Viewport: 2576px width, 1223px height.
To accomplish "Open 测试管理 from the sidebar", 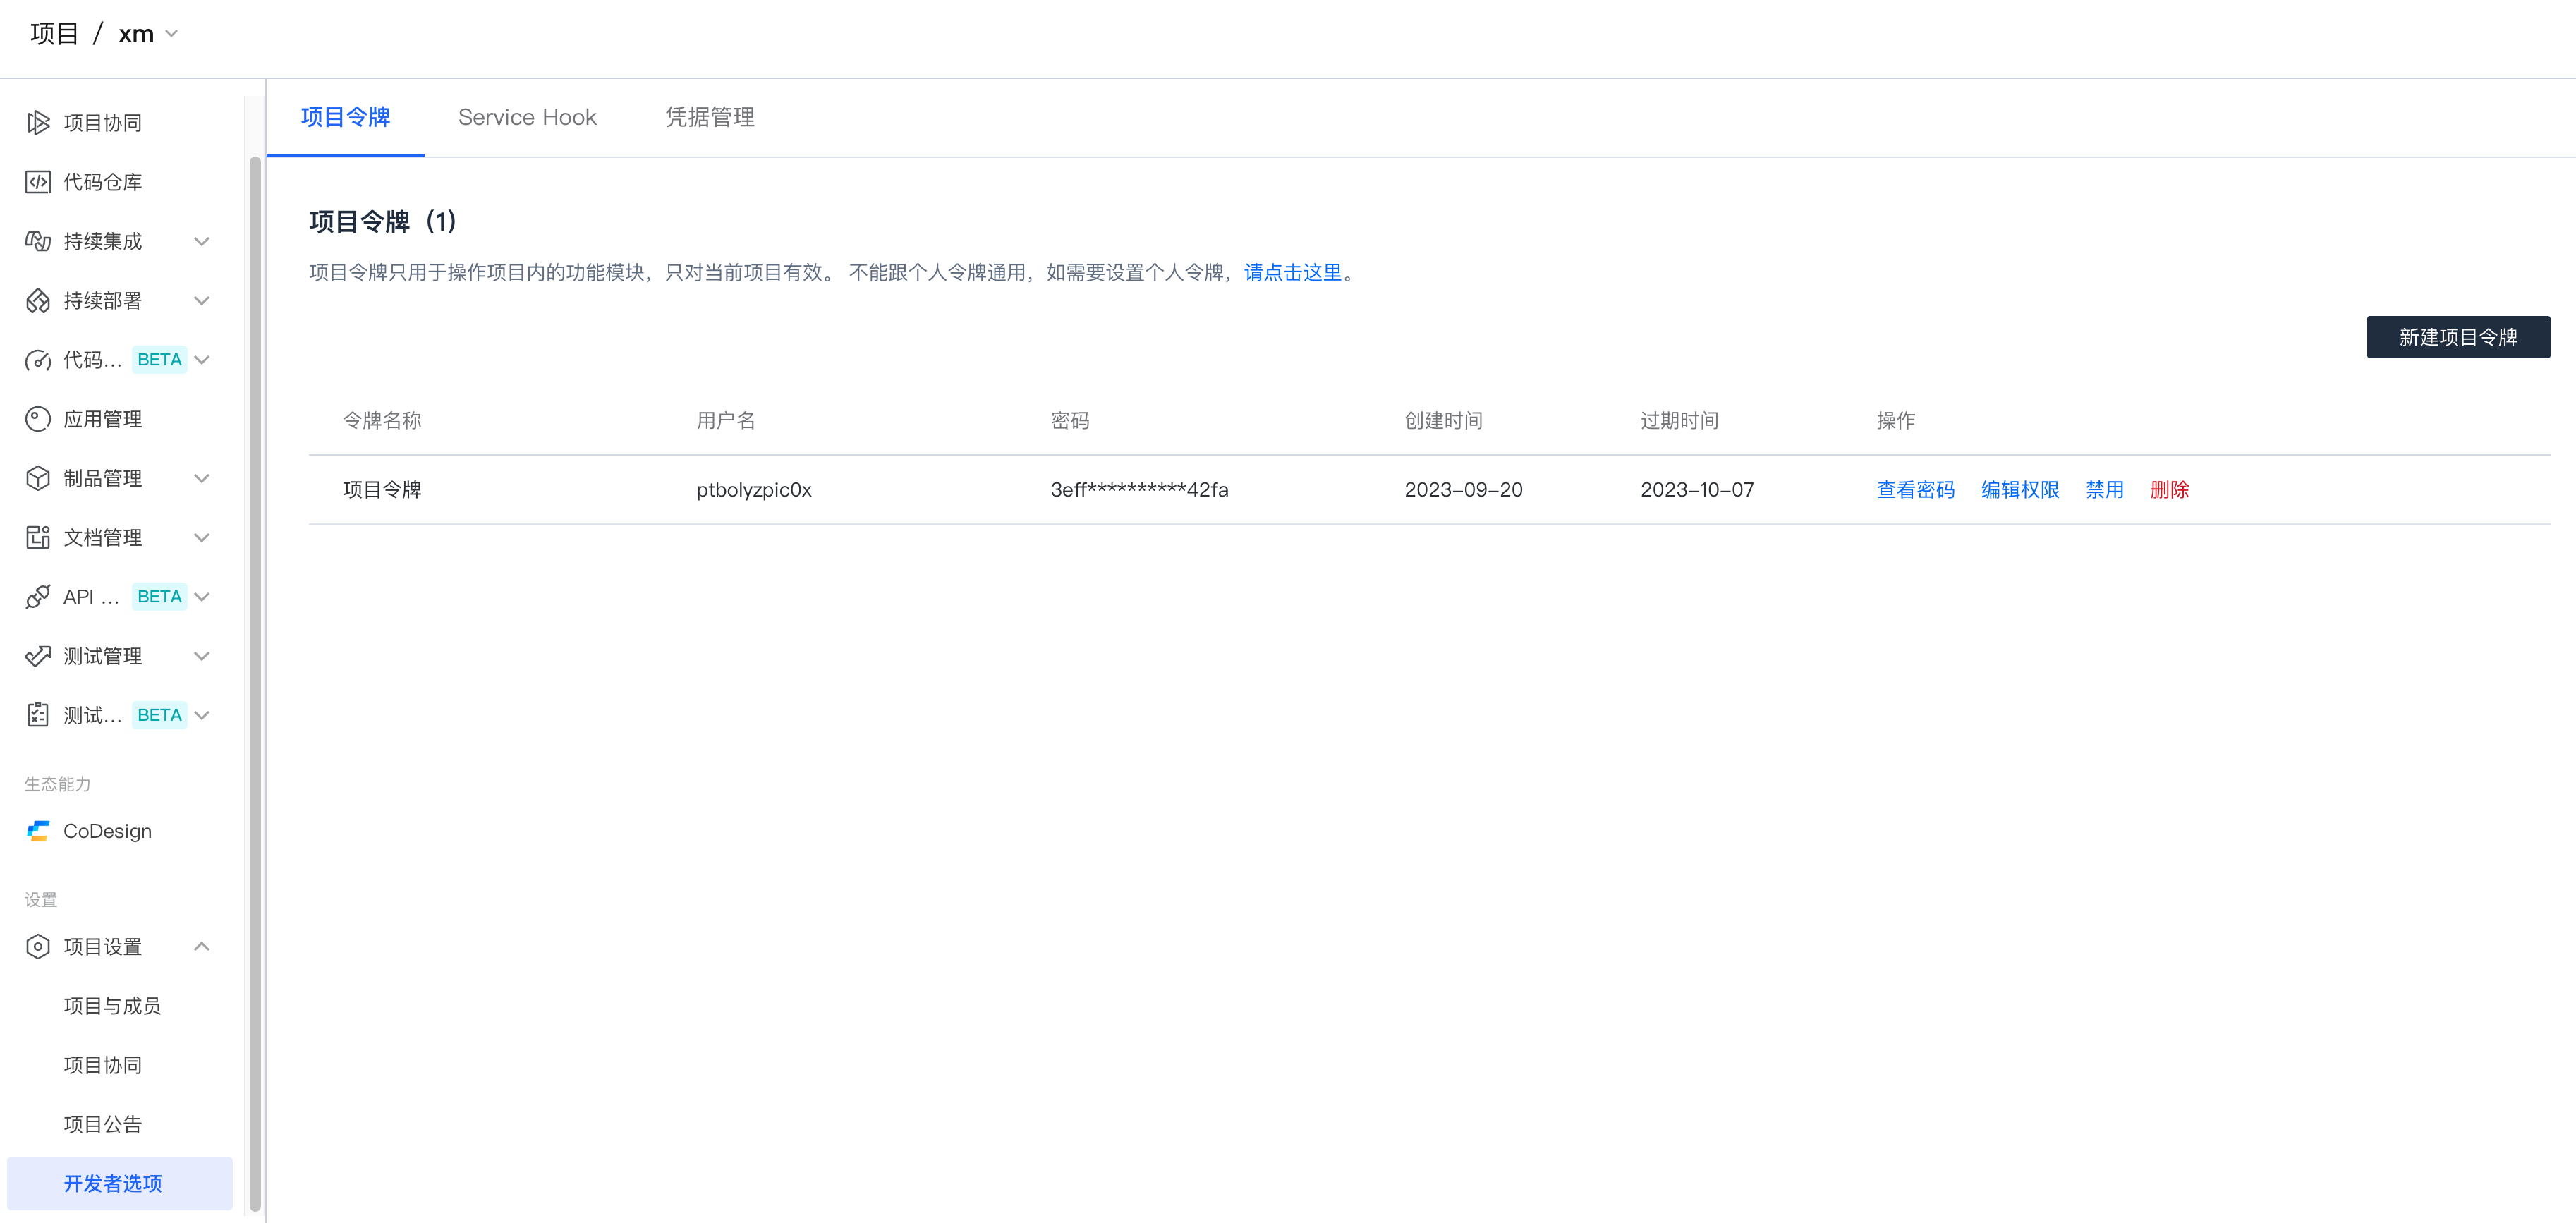I will pyautogui.click(x=103, y=655).
